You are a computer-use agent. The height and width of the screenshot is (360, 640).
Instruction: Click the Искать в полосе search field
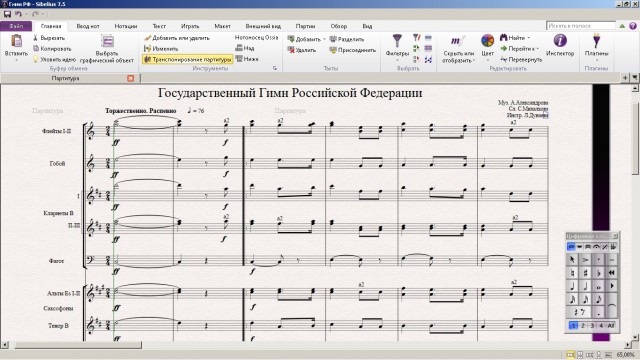click(x=581, y=26)
